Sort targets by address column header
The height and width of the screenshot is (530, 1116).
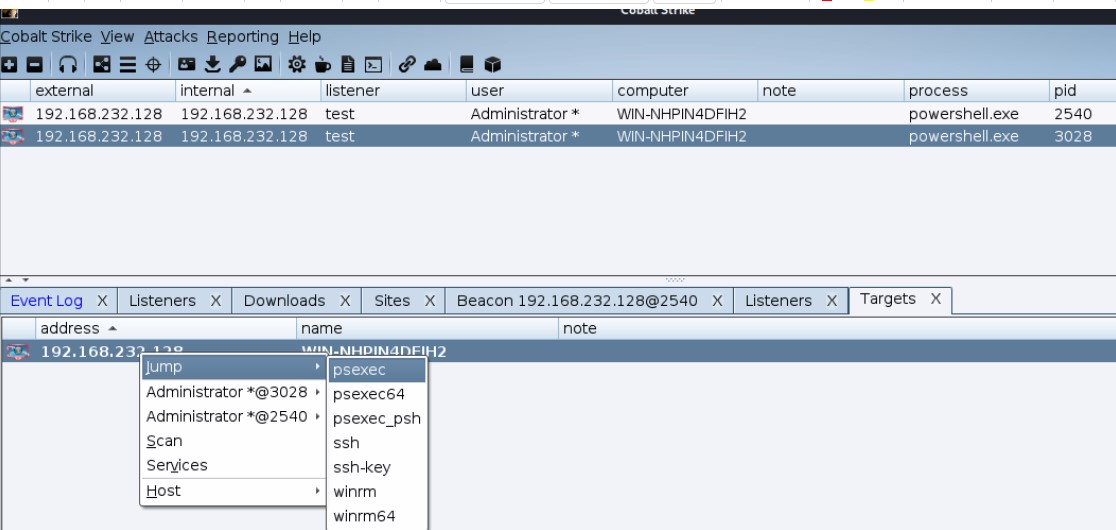(166, 329)
